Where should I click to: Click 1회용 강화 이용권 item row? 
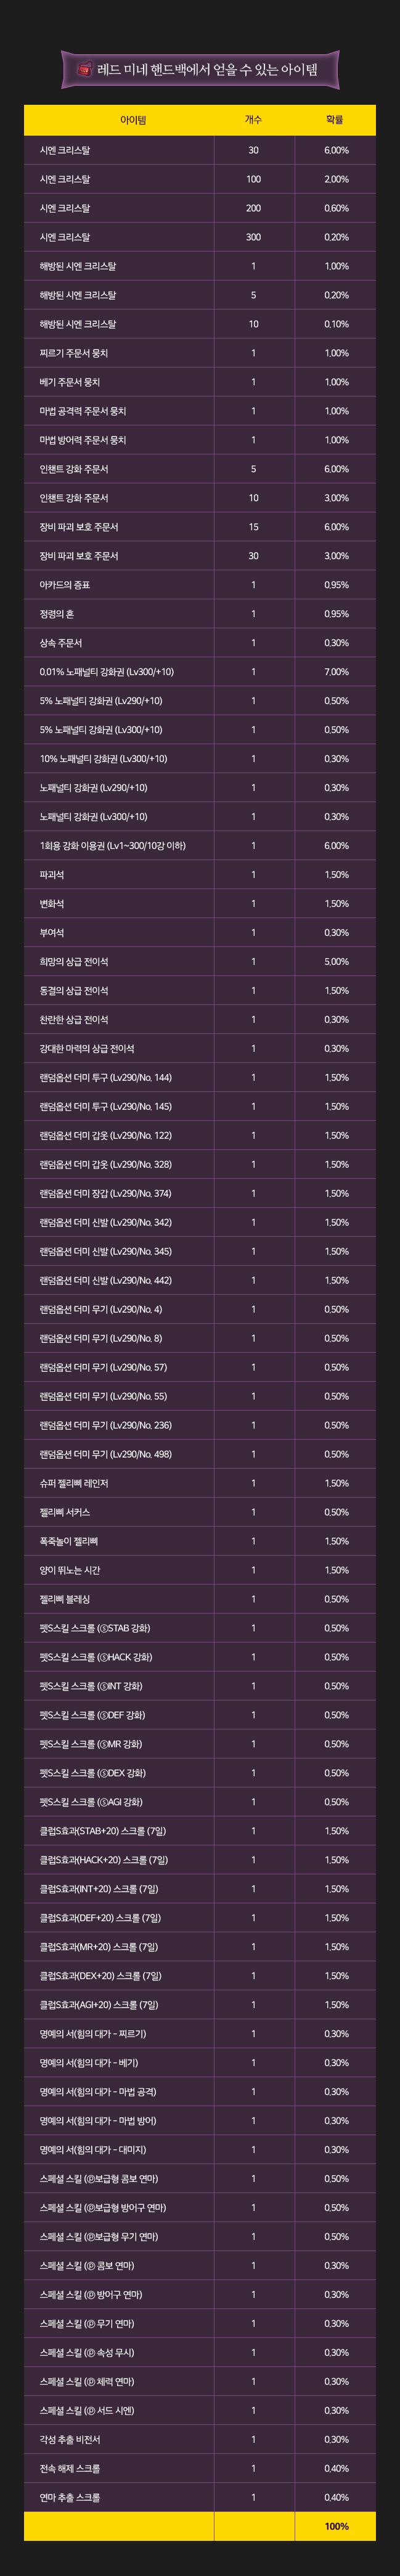(200, 846)
